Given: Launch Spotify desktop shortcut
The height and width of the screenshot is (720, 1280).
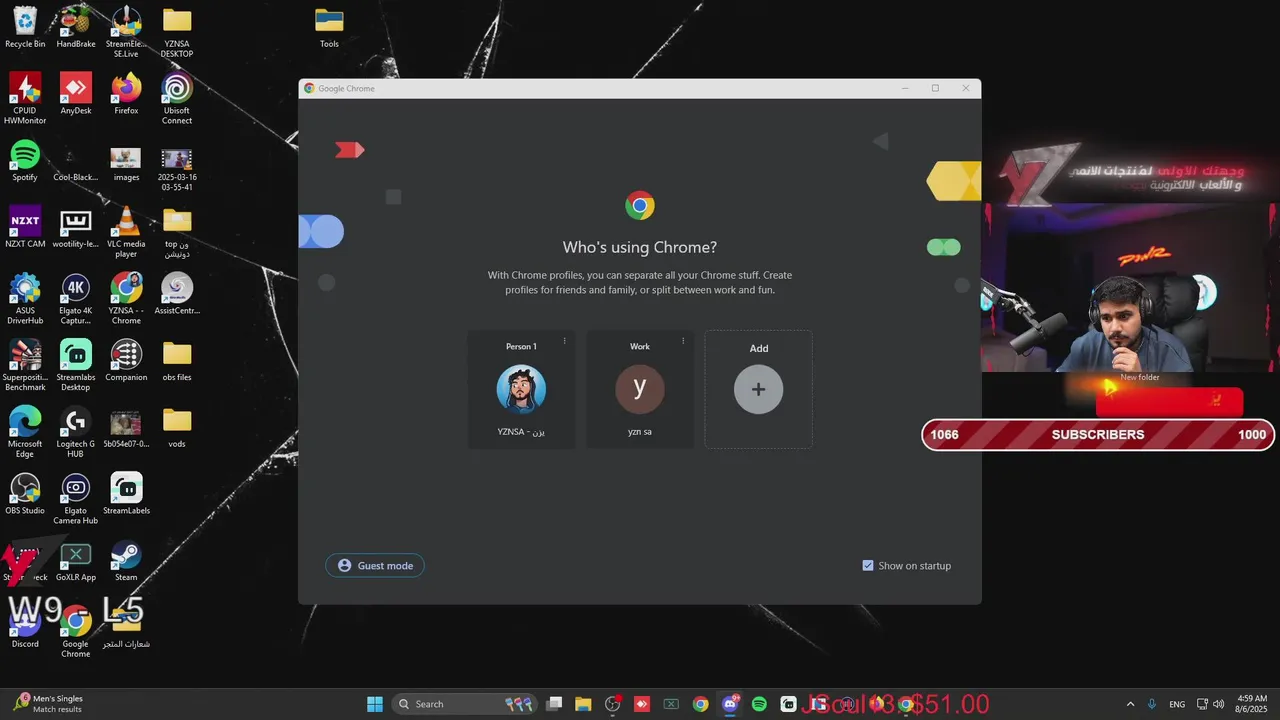Looking at the screenshot, I should click(25, 160).
